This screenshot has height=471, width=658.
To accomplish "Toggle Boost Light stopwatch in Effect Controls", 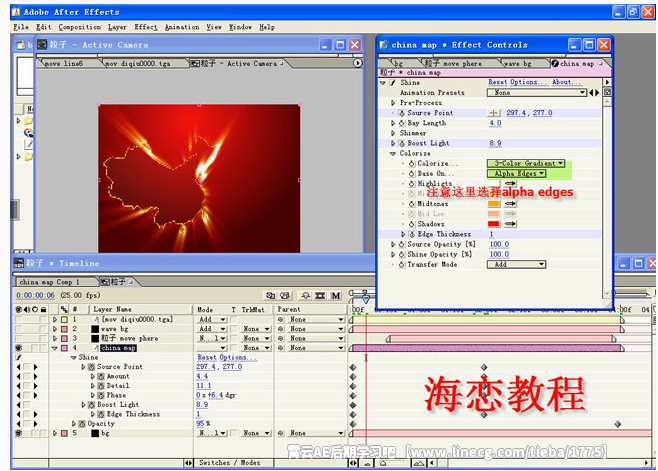I will 402,143.
